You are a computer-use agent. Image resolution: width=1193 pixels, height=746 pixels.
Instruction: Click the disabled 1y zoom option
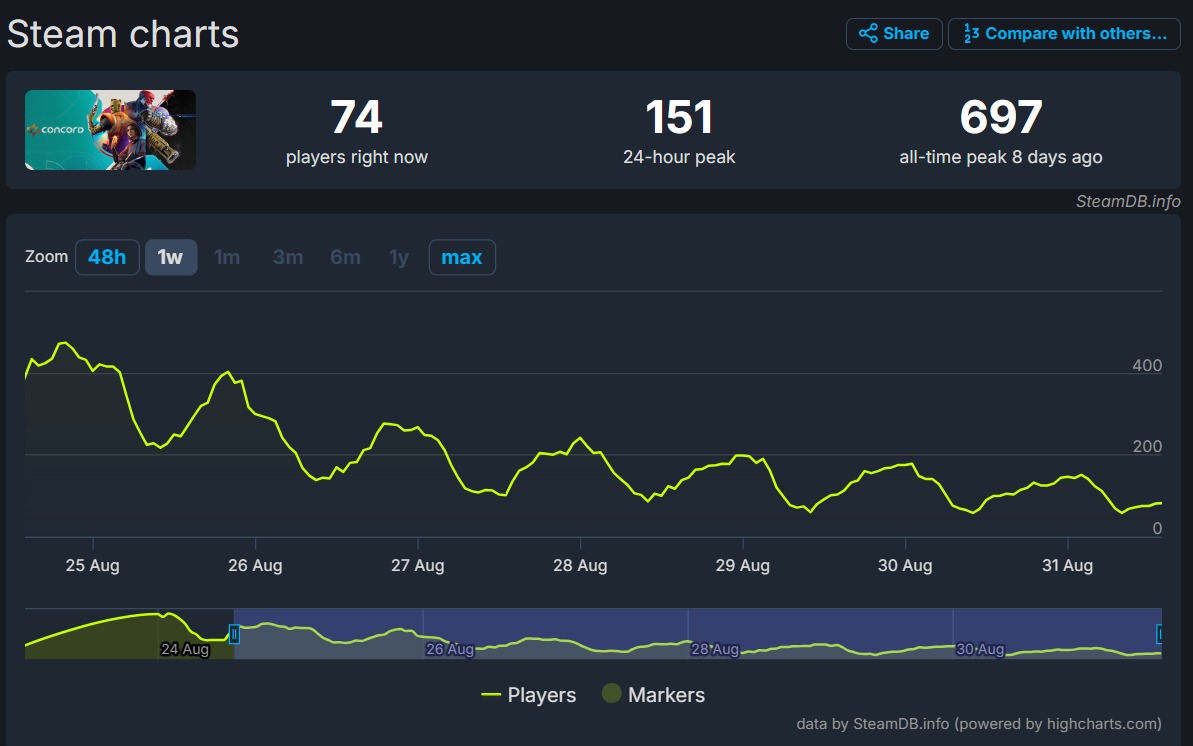pos(399,257)
